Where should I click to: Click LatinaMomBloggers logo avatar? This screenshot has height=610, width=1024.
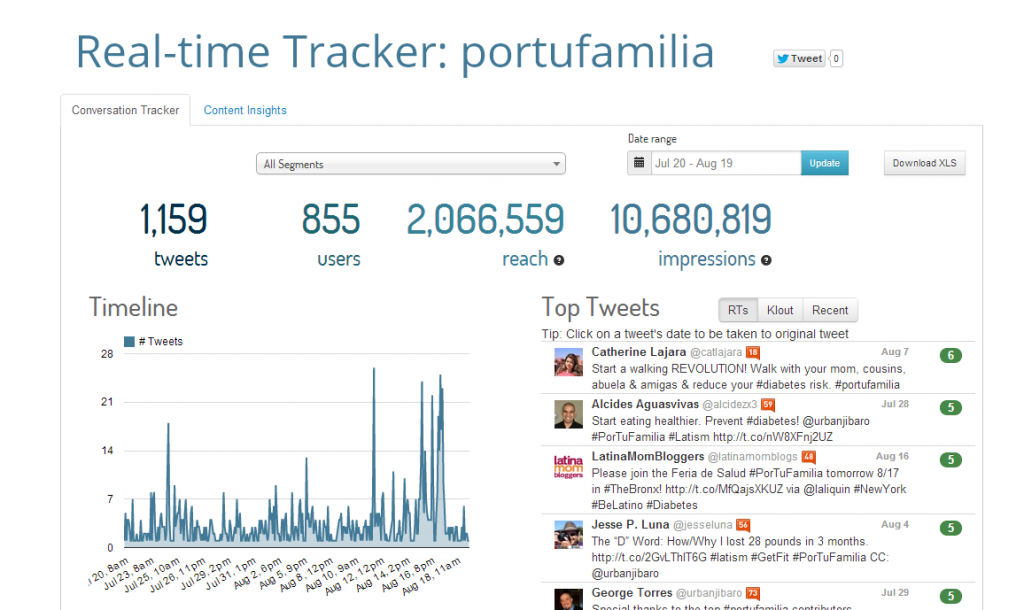click(568, 466)
